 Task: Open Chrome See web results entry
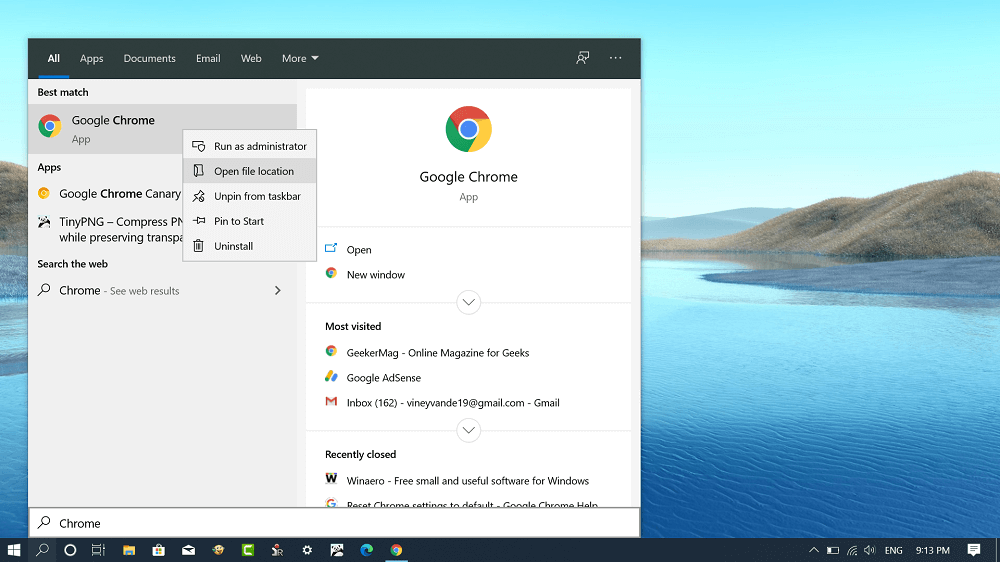(162, 290)
